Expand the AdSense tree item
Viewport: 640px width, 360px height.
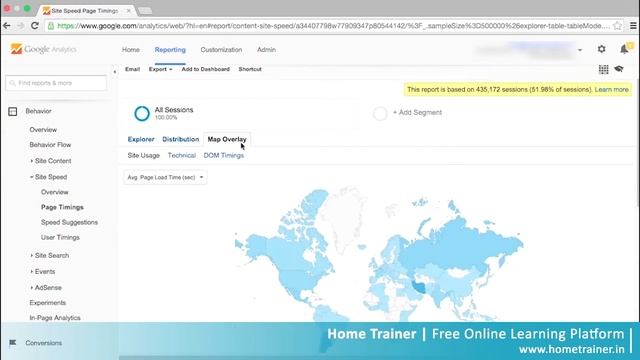31,288
